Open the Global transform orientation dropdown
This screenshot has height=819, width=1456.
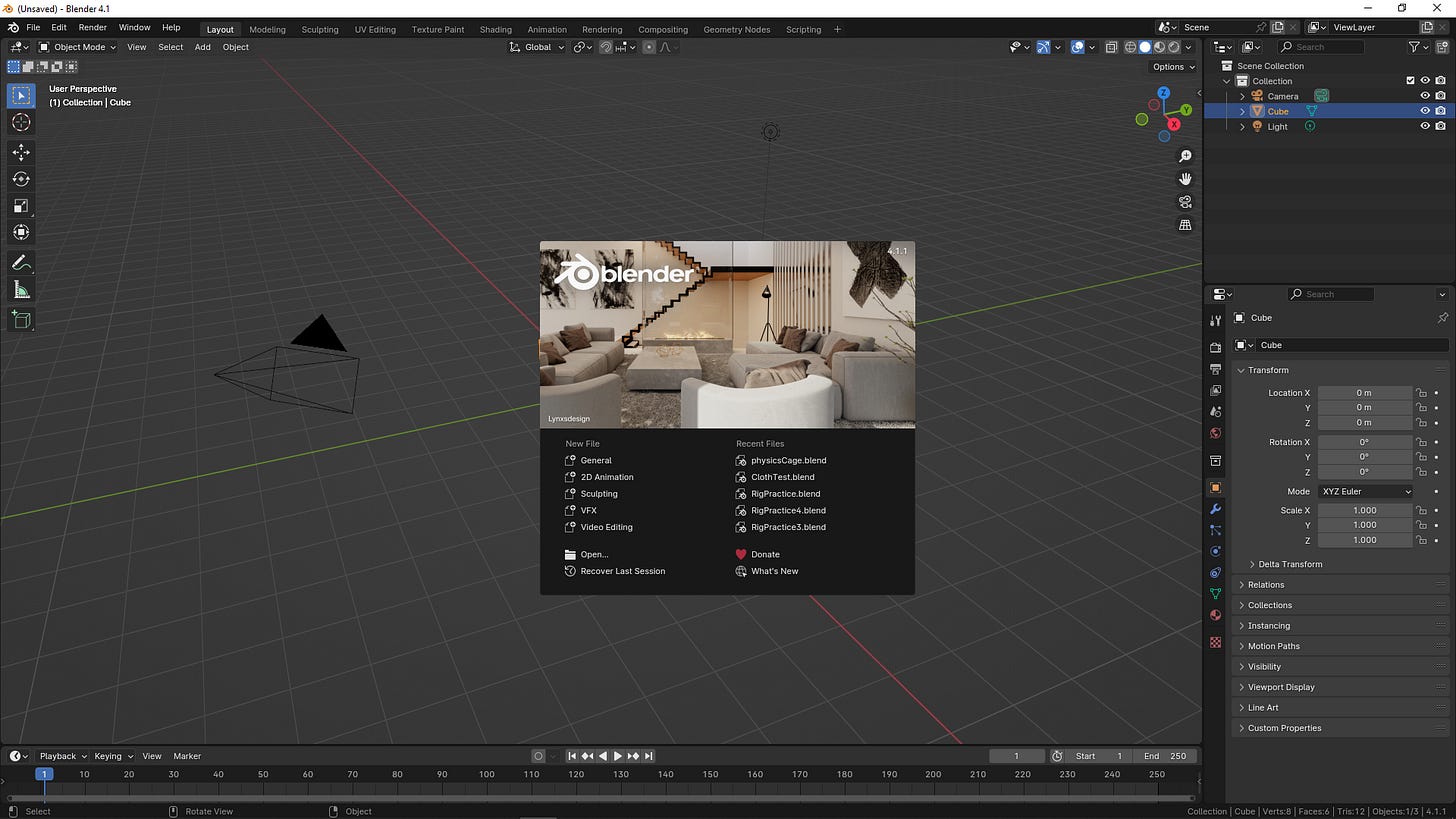point(537,47)
